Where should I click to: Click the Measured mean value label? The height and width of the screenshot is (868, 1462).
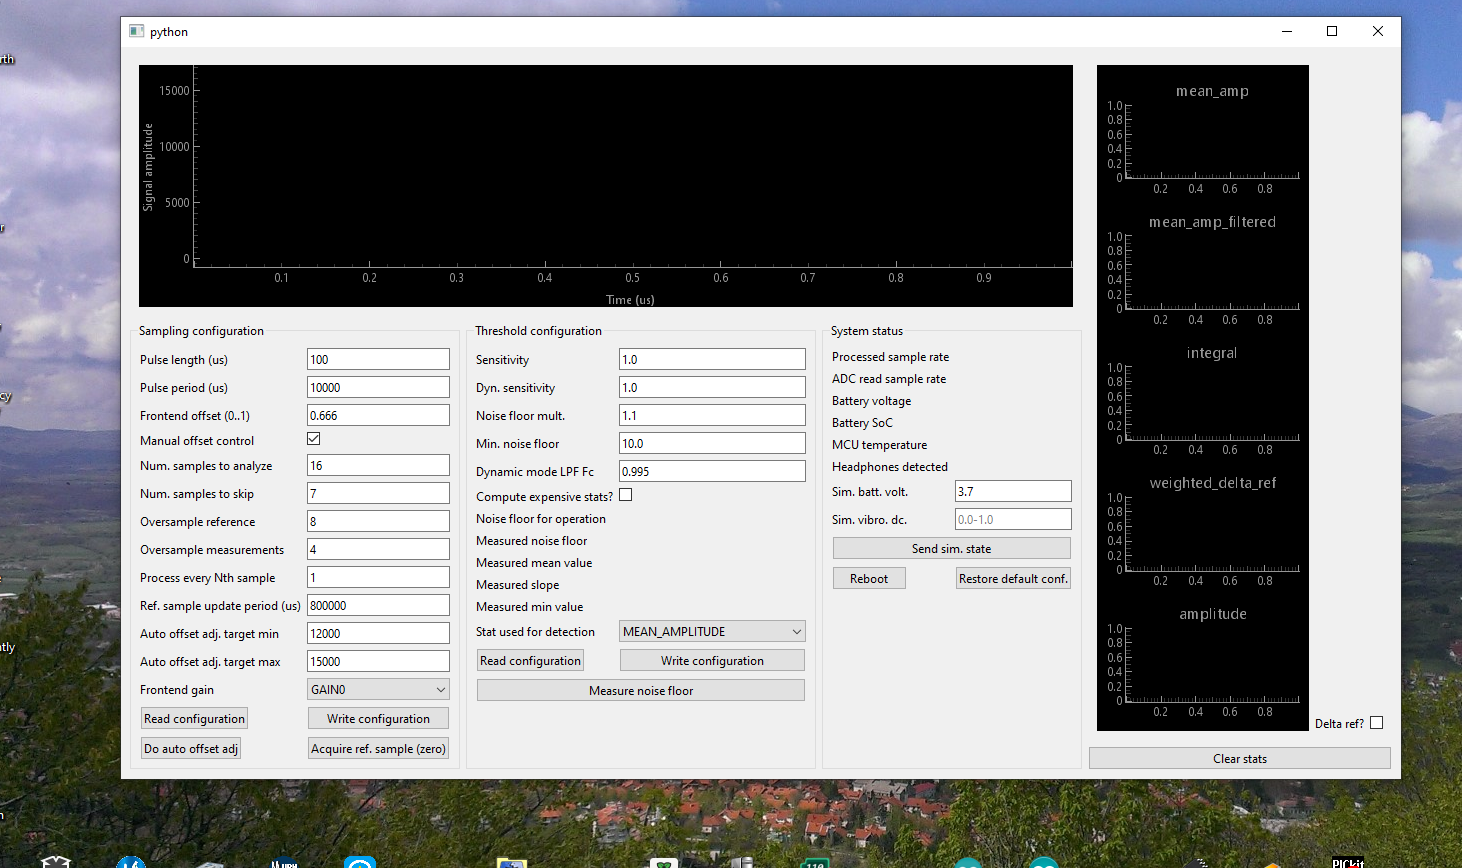(x=534, y=563)
